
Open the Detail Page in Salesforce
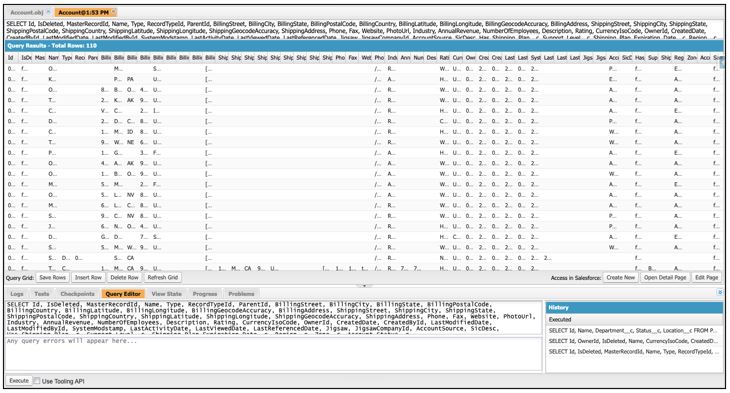click(665, 278)
